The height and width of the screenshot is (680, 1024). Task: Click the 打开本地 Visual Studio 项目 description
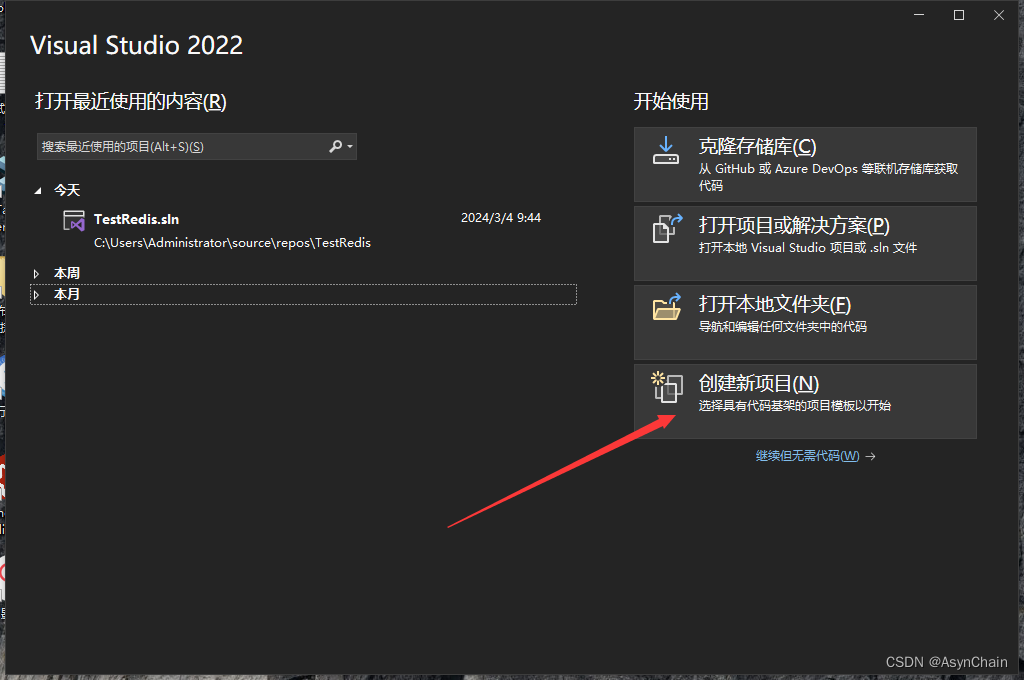(808, 248)
